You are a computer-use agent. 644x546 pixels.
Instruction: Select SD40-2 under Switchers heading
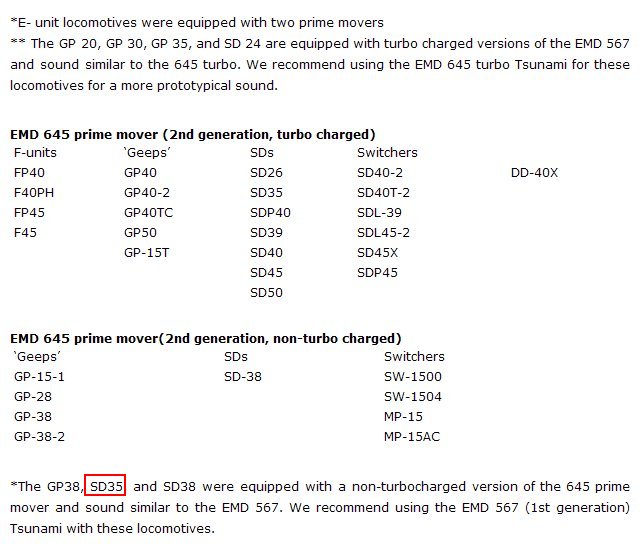(380, 173)
